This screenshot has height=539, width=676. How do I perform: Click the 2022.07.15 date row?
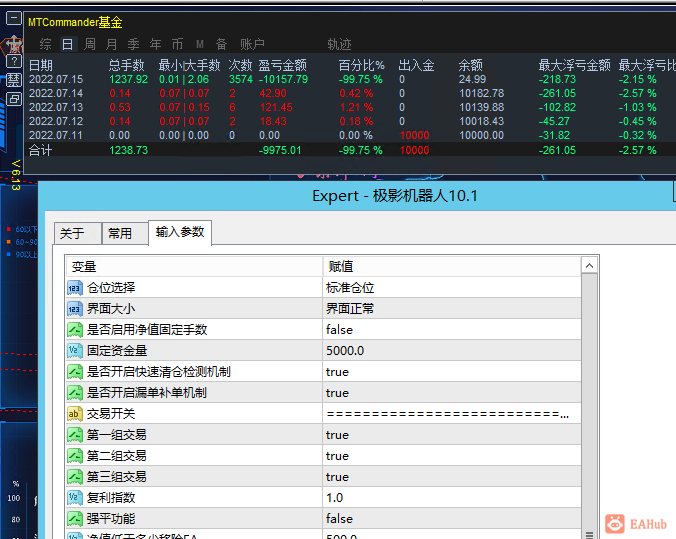(56, 79)
